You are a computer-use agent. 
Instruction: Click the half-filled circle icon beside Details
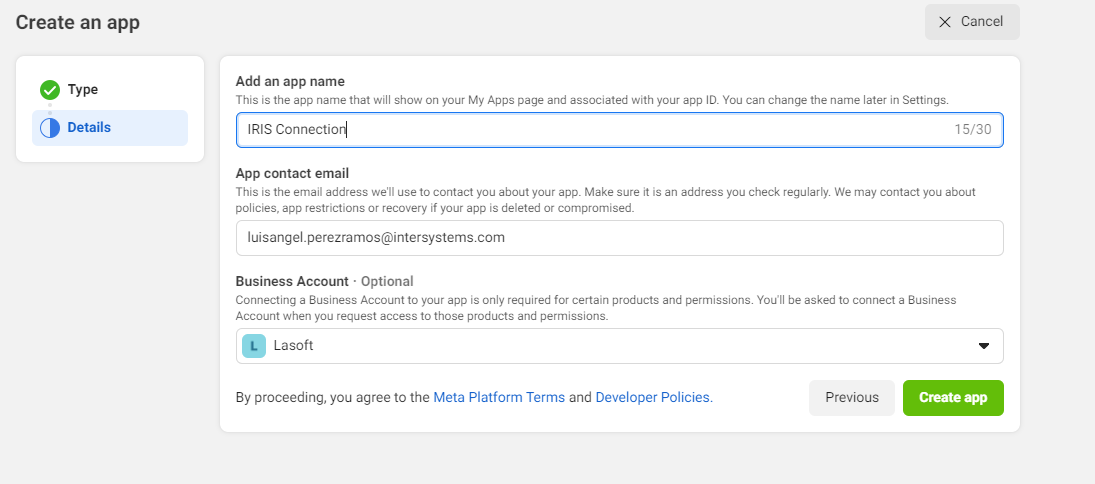click(x=50, y=128)
